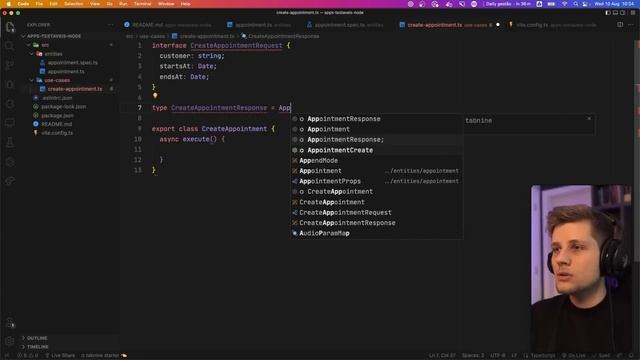The image size is (640, 360).
Task: Open the Code menu in menu bar
Action: click(x=23, y=4)
